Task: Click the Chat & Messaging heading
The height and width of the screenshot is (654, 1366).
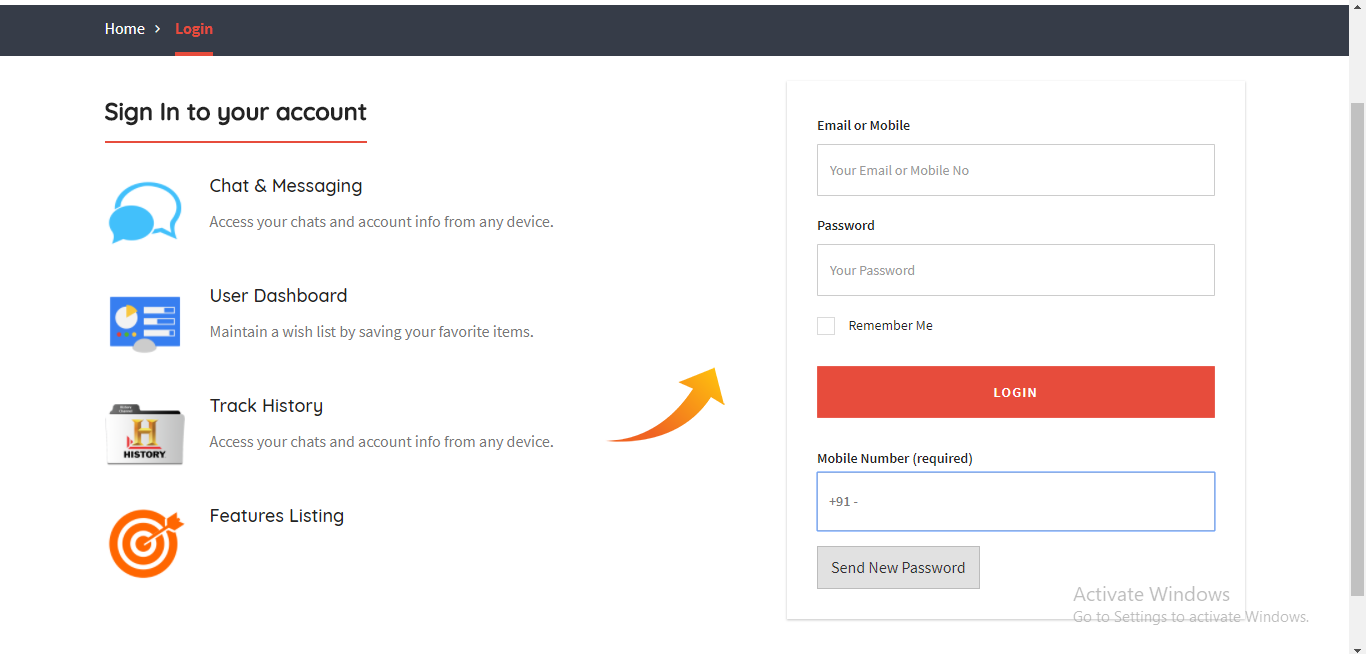Action: point(286,186)
